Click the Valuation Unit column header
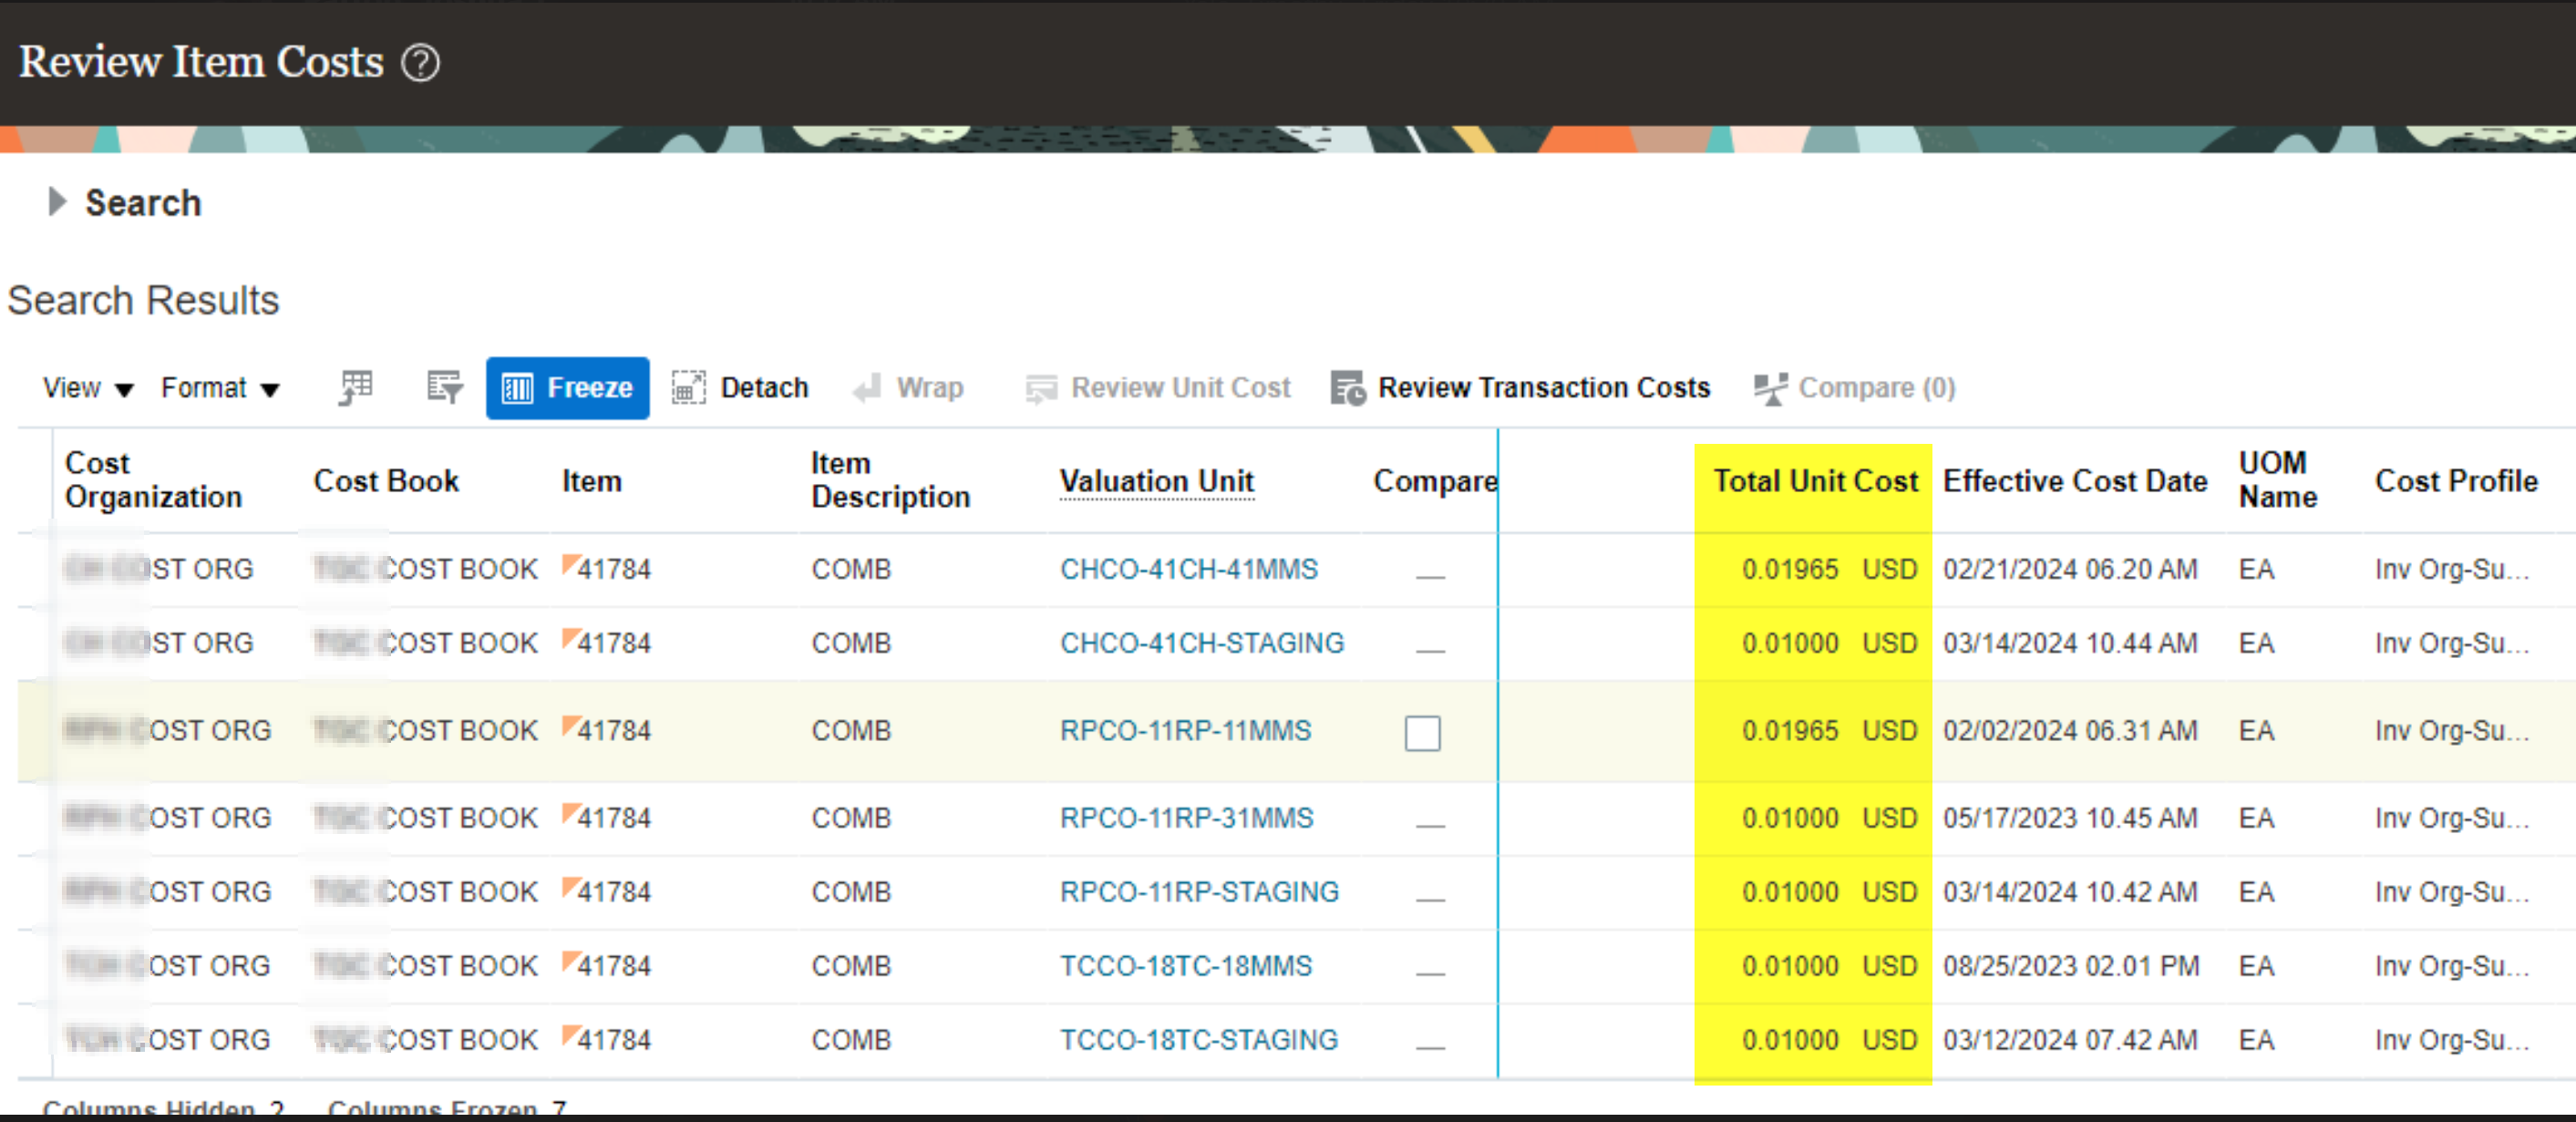The image size is (2576, 1122). coord(1156,481)
